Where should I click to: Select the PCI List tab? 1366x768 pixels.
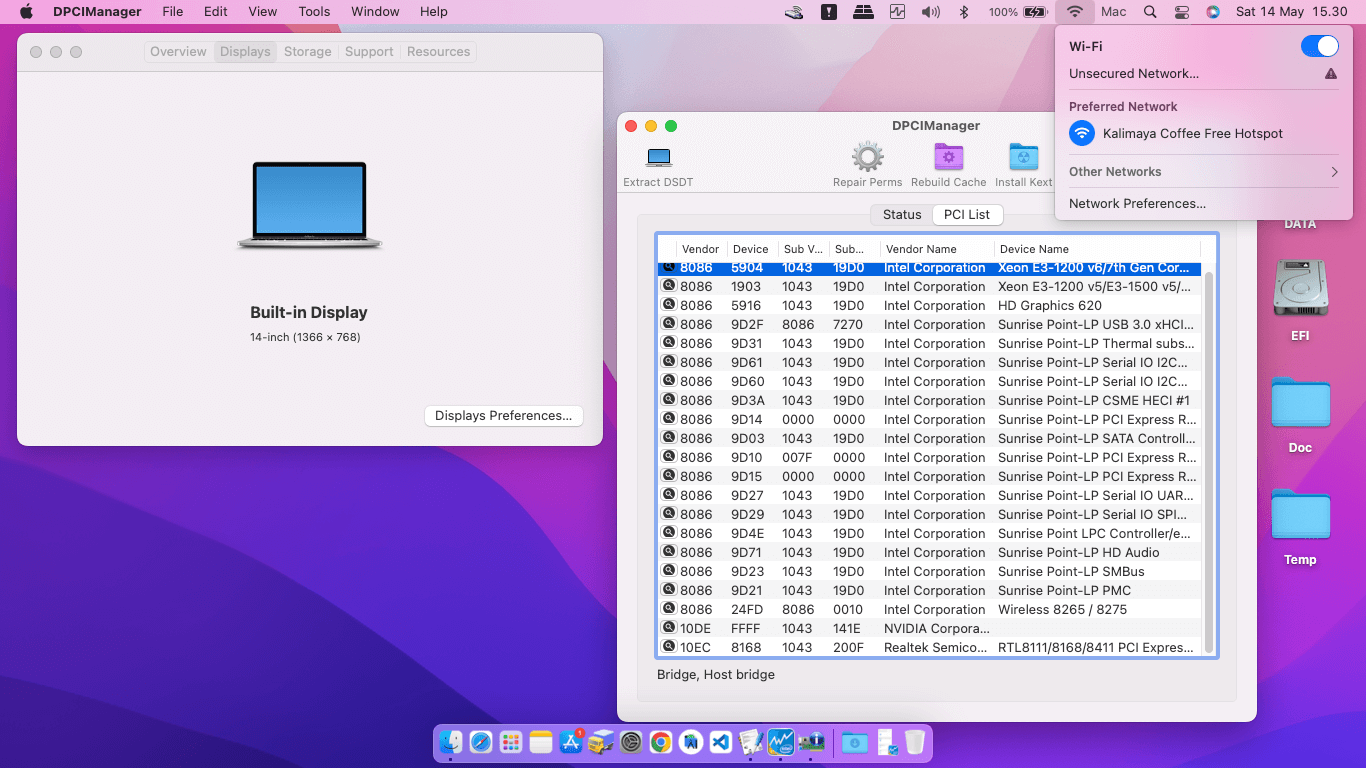(967, 215)
